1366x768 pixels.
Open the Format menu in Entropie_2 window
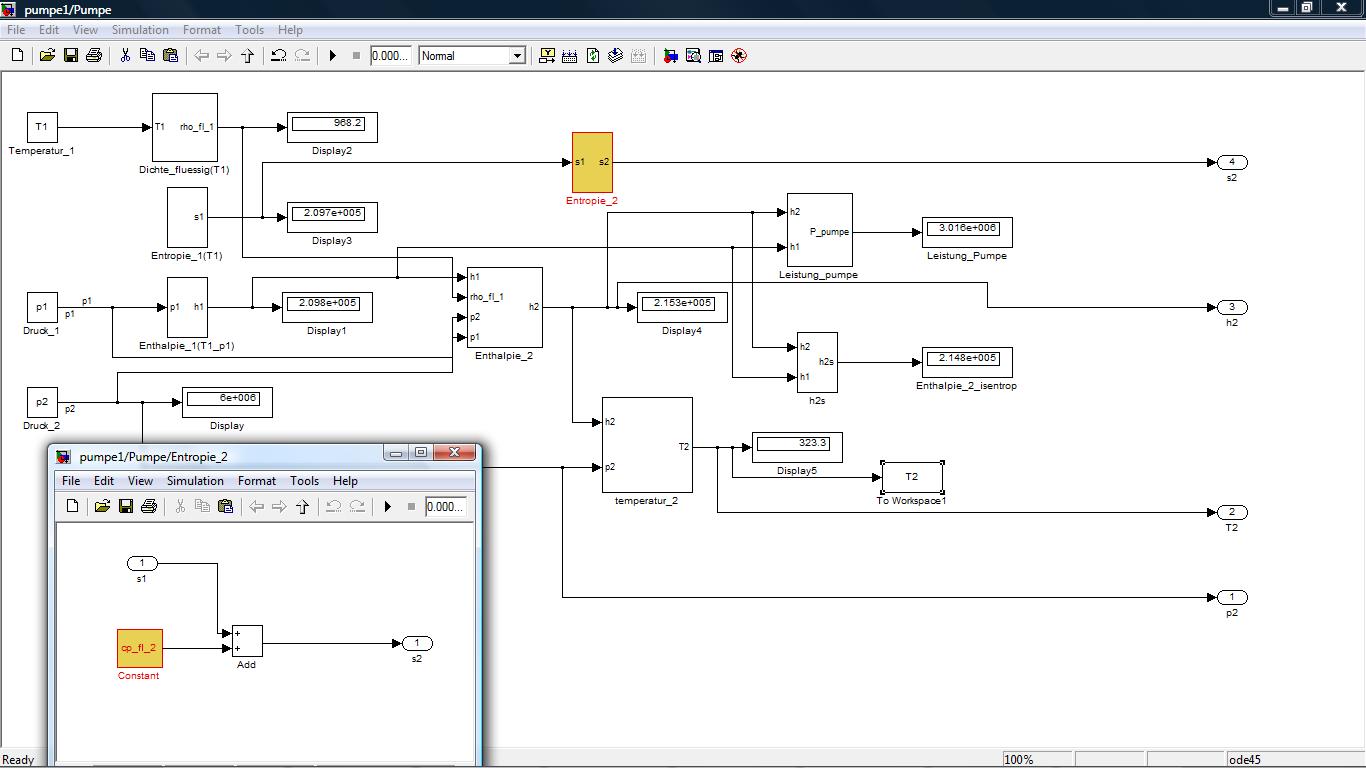[x=257, y=481]
